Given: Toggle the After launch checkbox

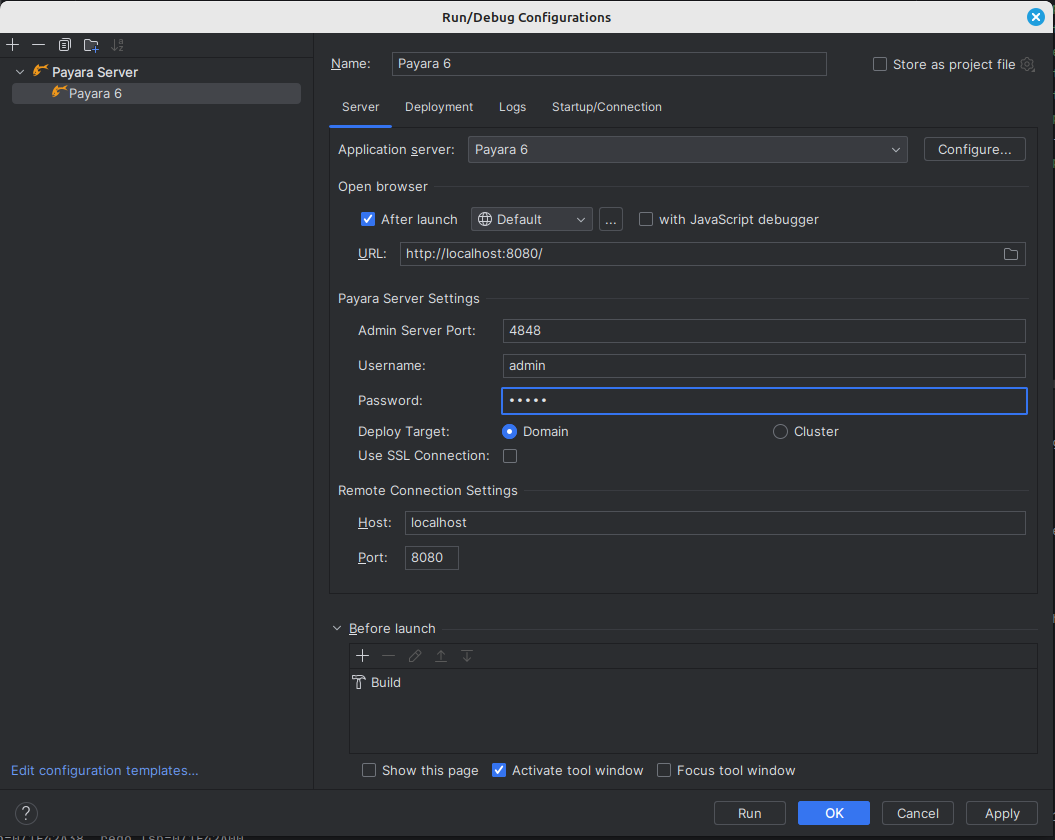Looking at the screenshot, I should pyautogui.click(x=368, y=219).
